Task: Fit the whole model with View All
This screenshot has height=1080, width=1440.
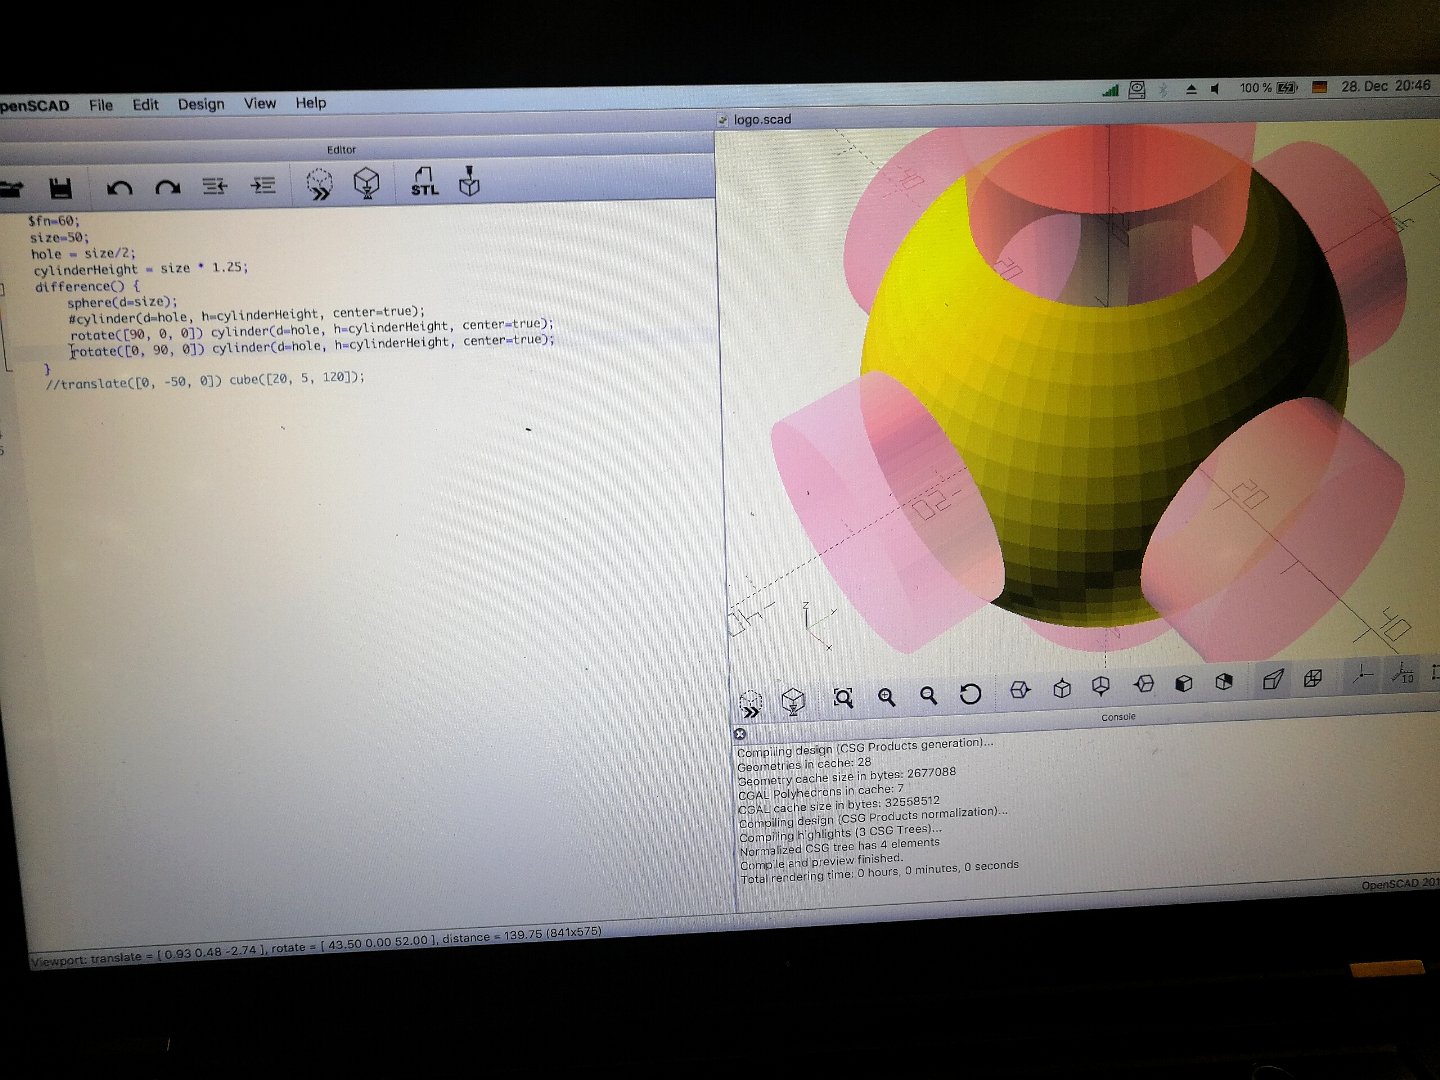Action: [843, 698]
